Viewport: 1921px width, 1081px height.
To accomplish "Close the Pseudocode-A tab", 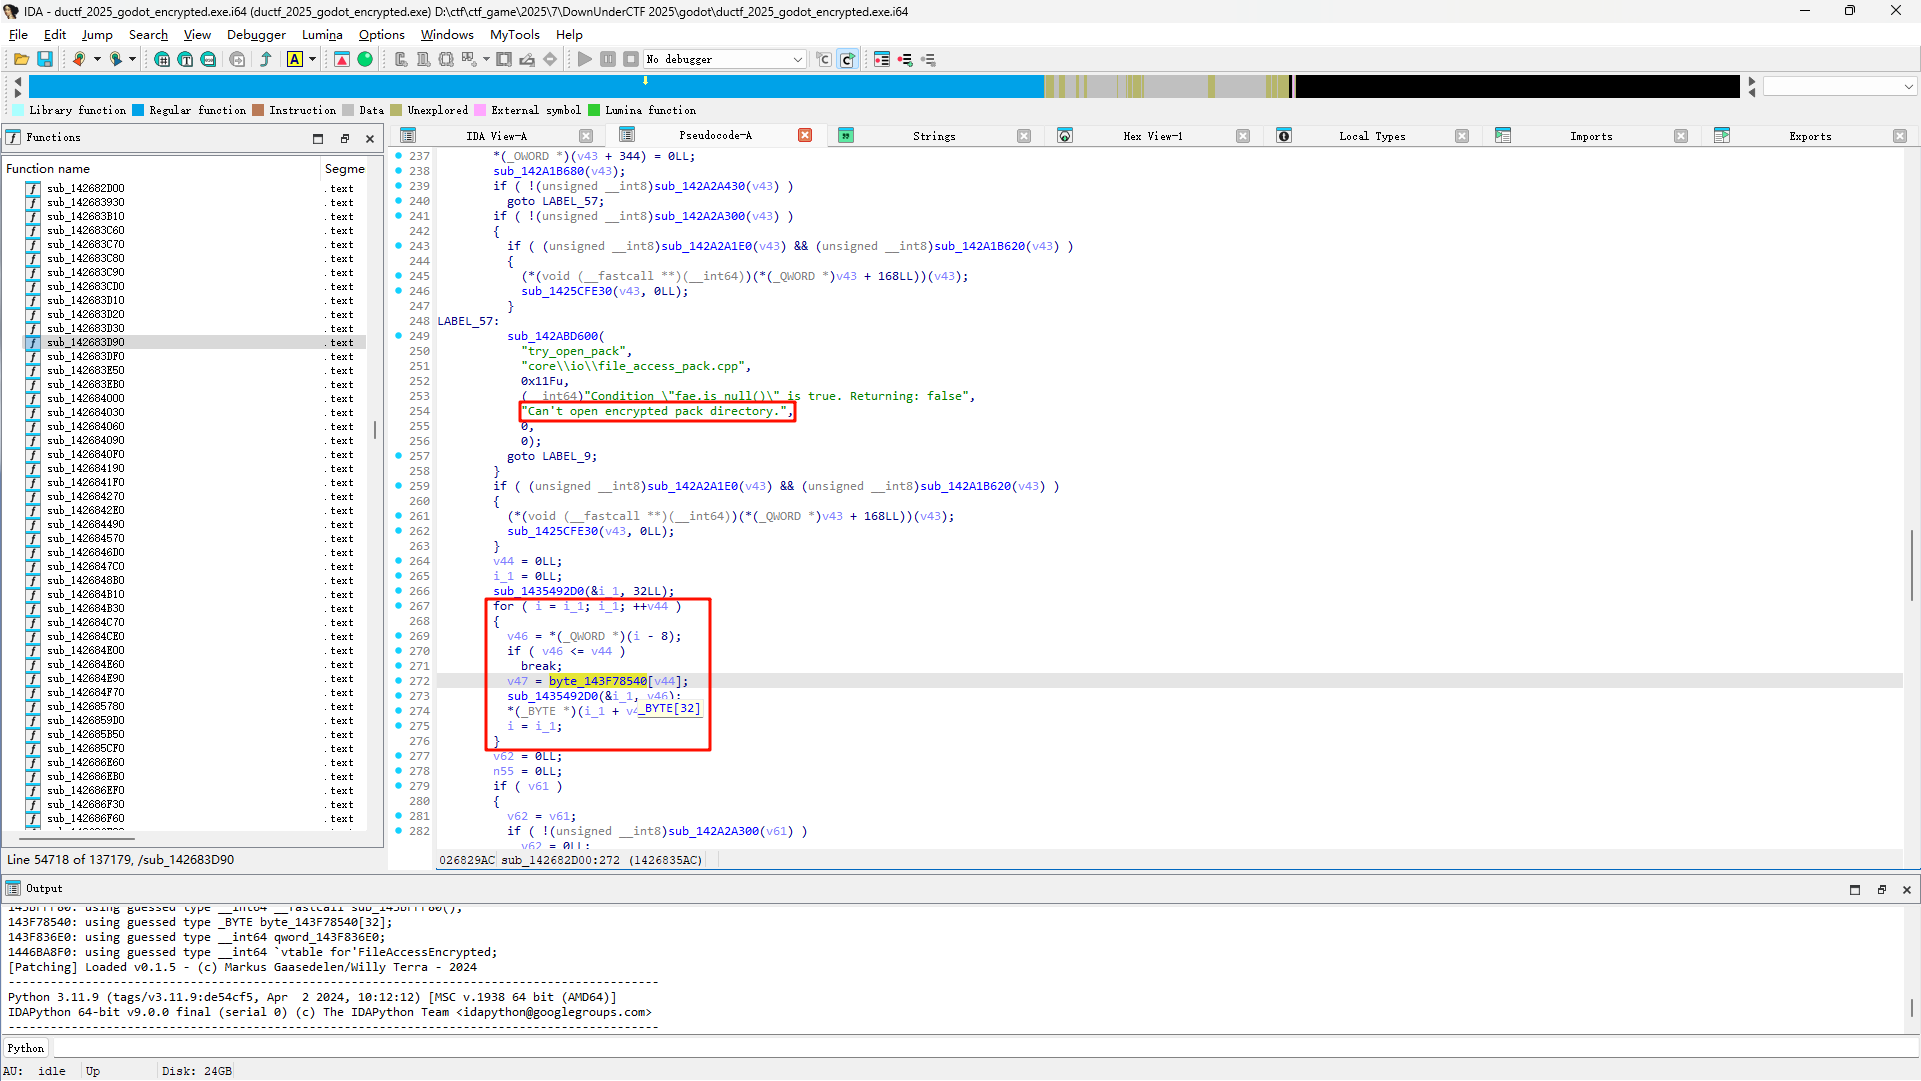I will (x=805, y=136).
